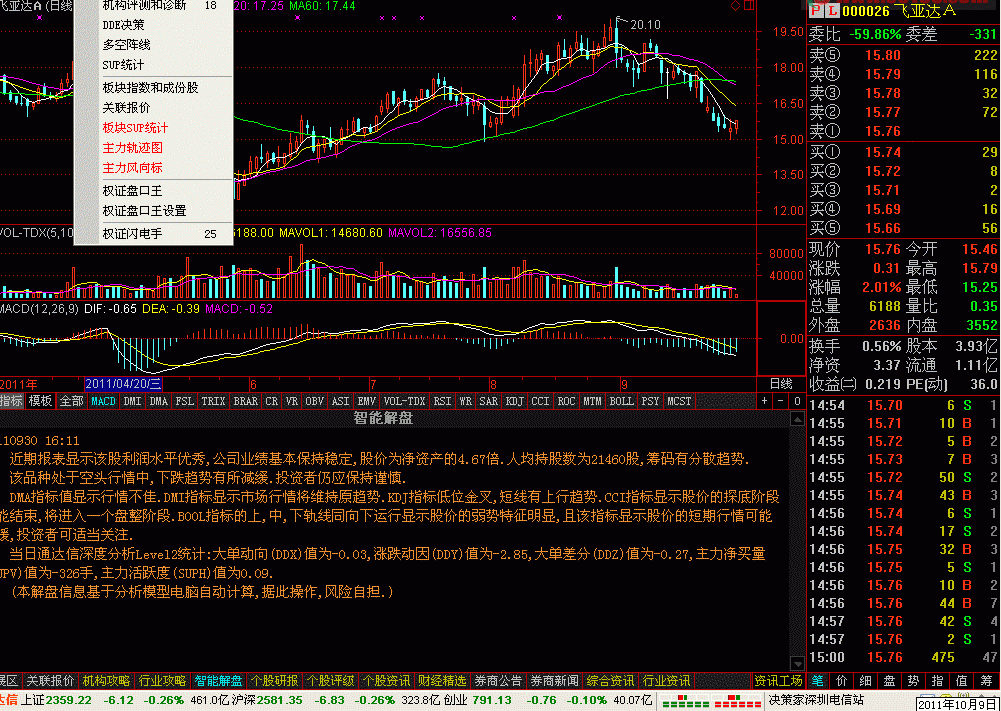Select the BRAR indicator tab
The height and width of the screenshot is (711, 1001).
tap(246, 401)
